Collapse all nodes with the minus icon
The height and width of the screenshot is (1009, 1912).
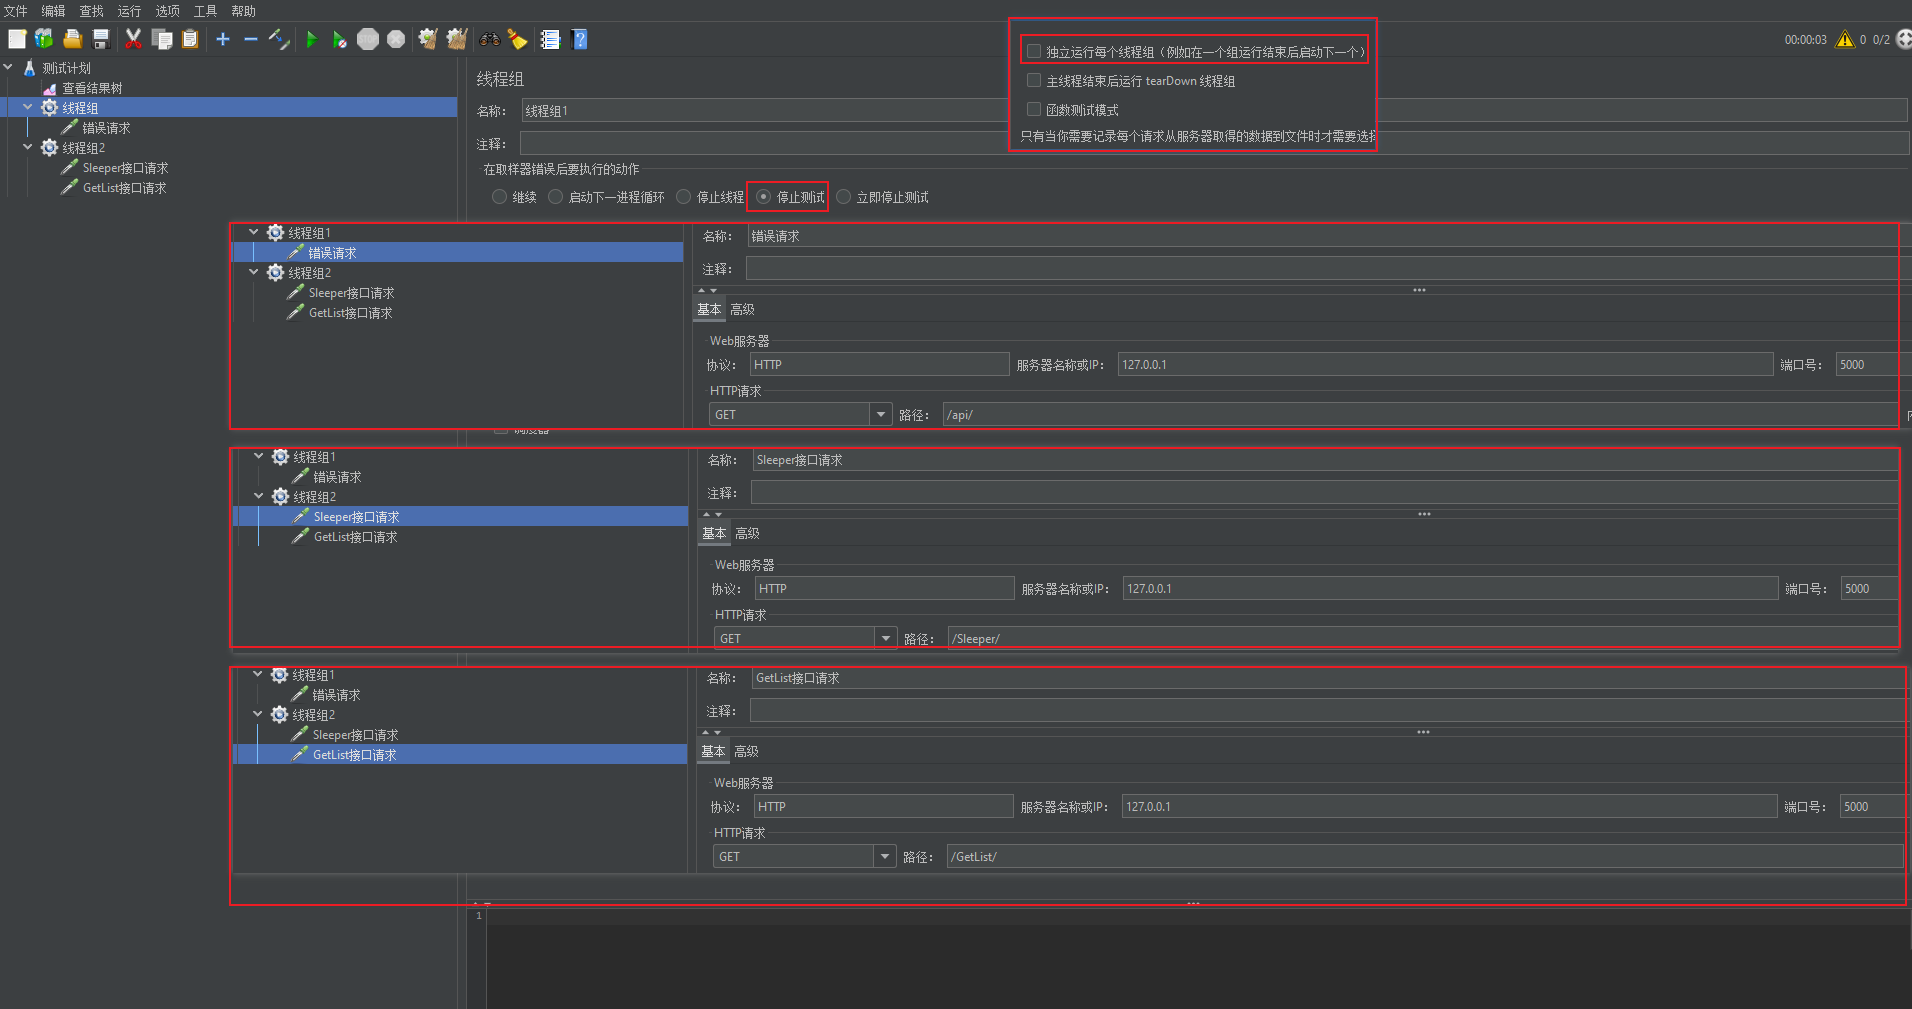[251, 39]
